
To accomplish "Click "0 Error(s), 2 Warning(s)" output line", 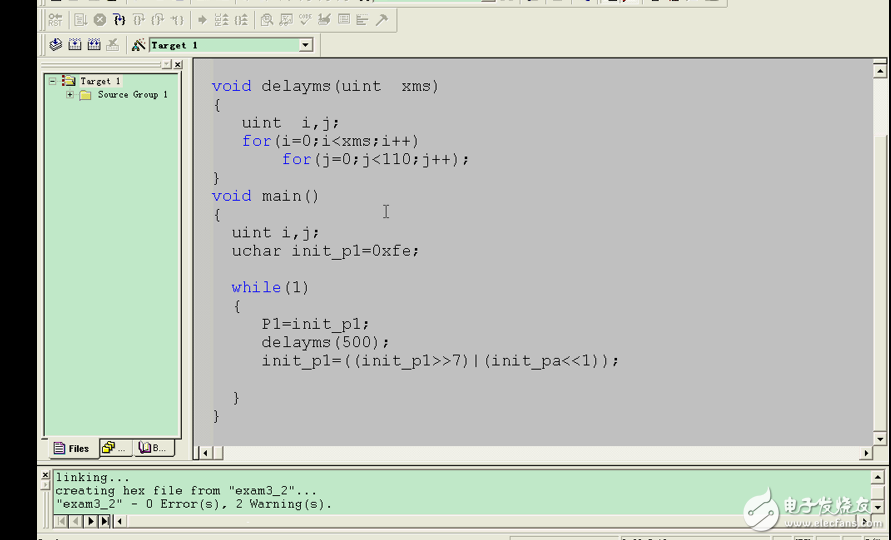I will pos(193,504).
